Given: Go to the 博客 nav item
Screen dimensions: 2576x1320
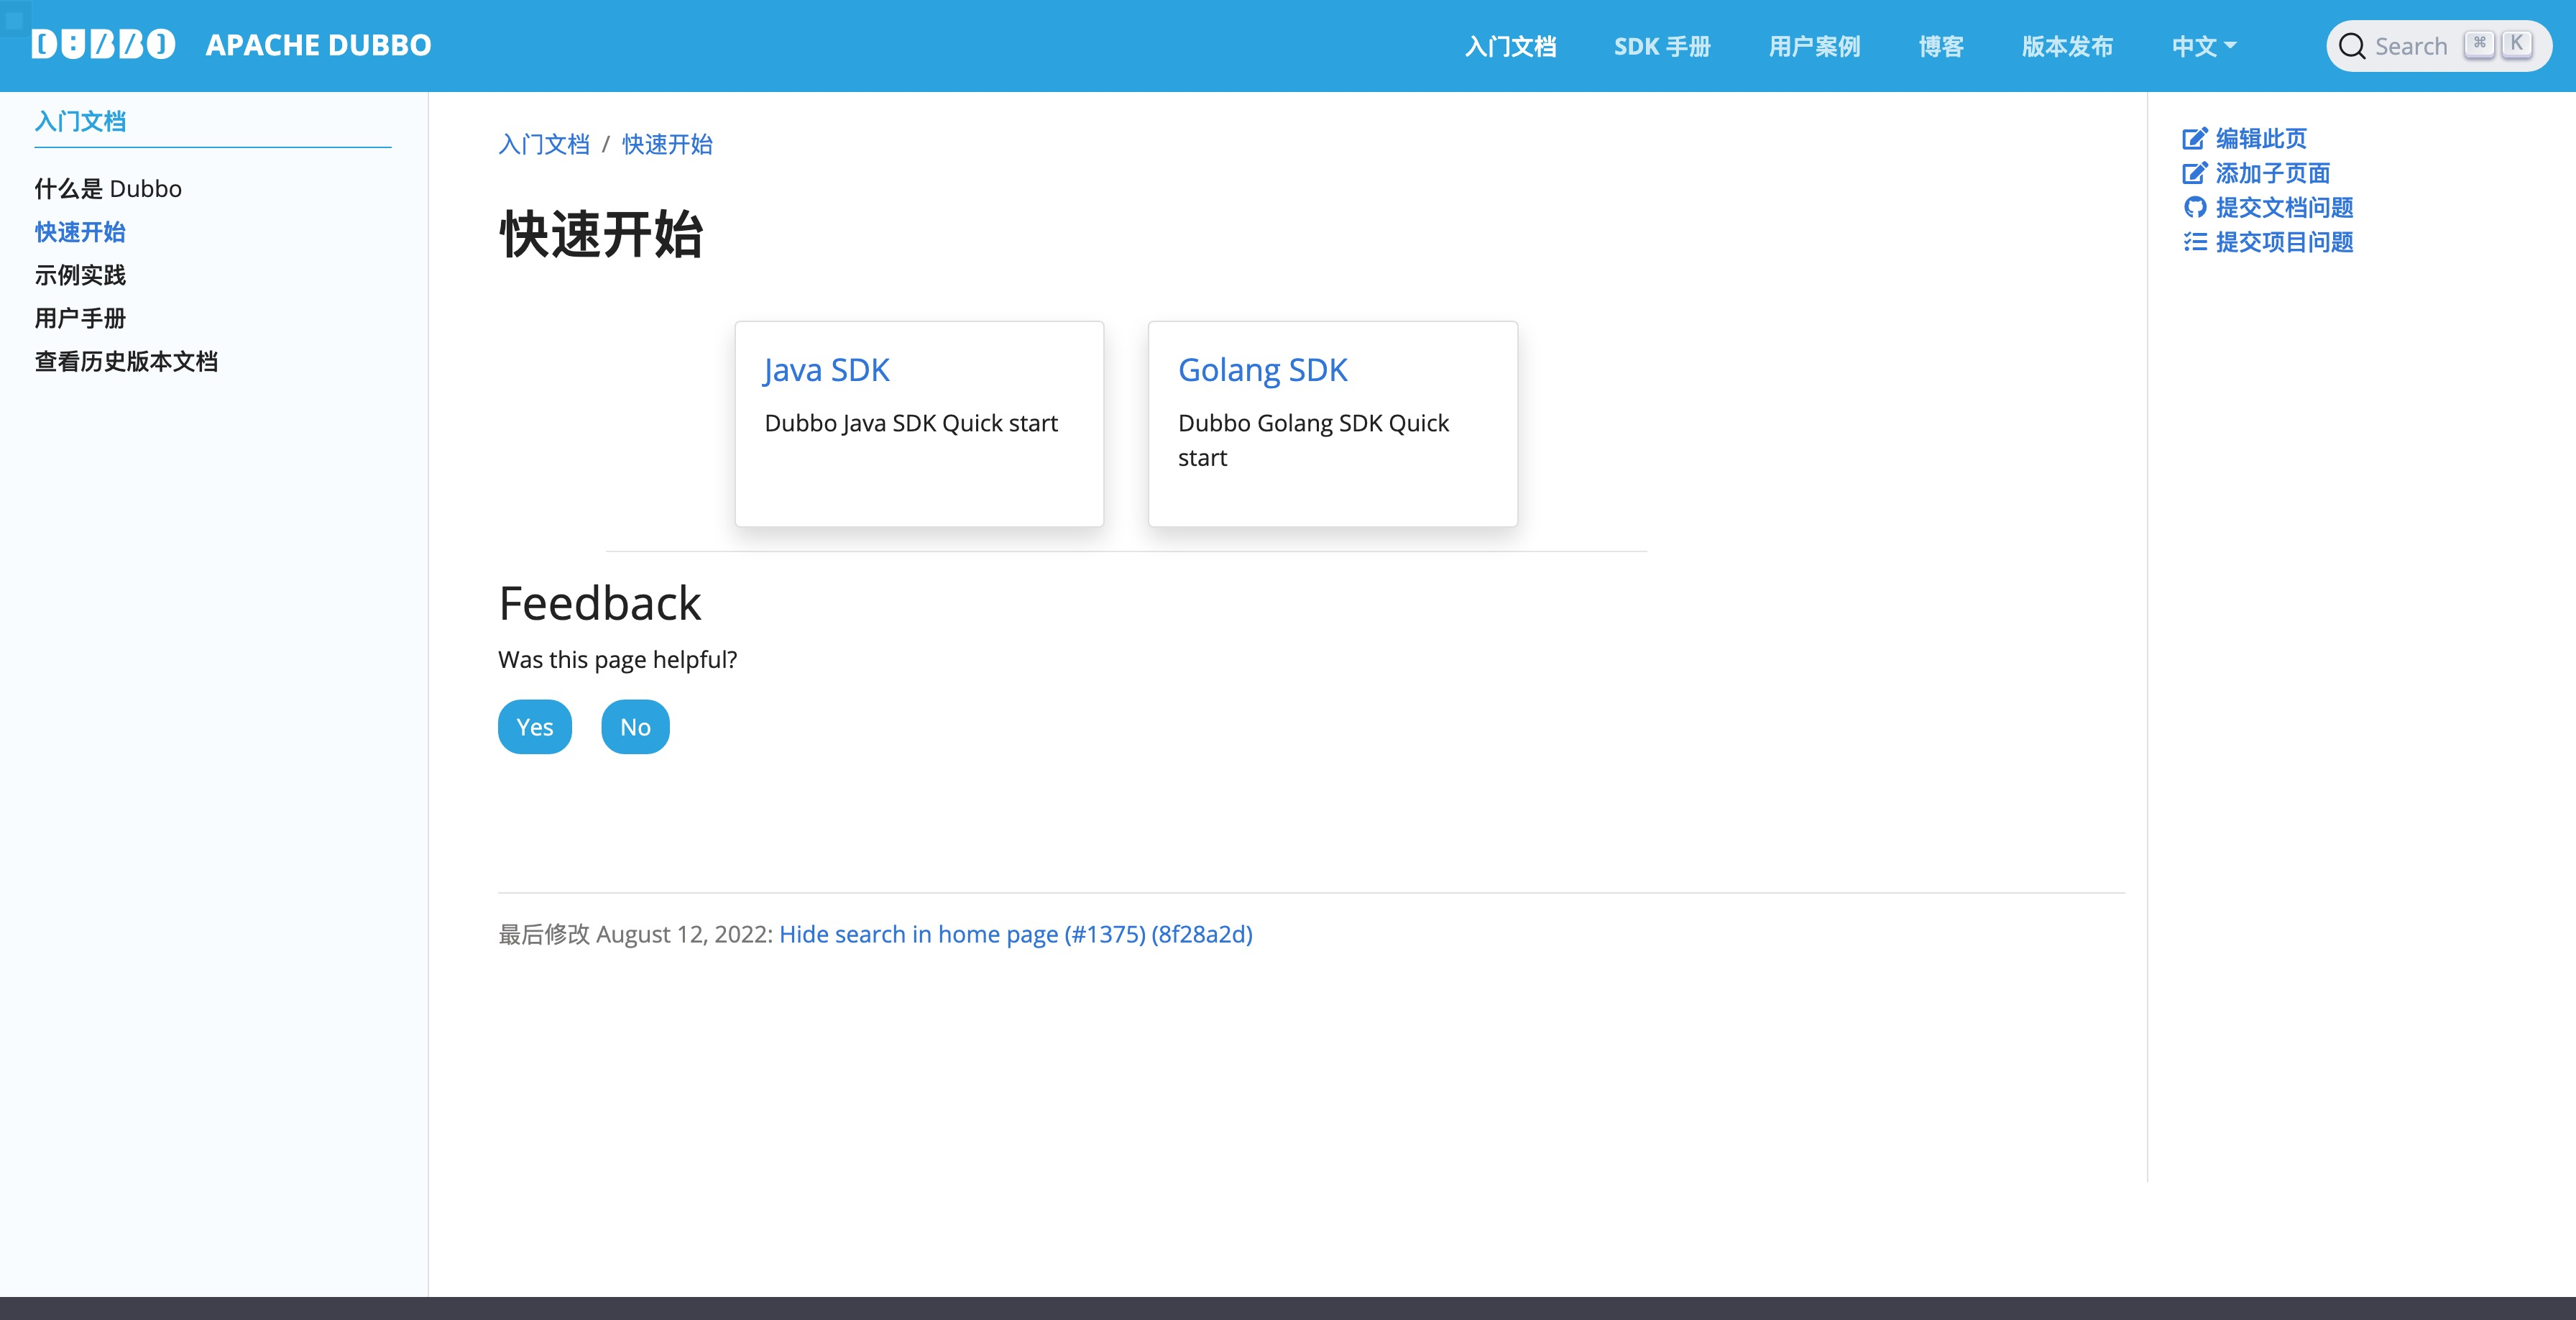Looking at the screenshot, I should click(1940, 47).
